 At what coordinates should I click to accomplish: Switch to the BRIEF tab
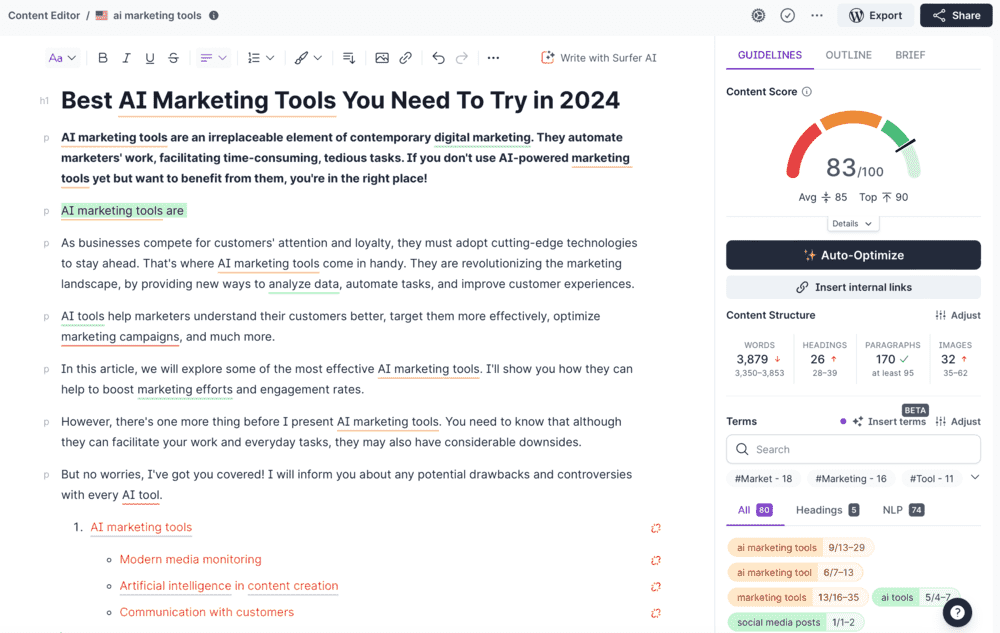pos(910,55)
